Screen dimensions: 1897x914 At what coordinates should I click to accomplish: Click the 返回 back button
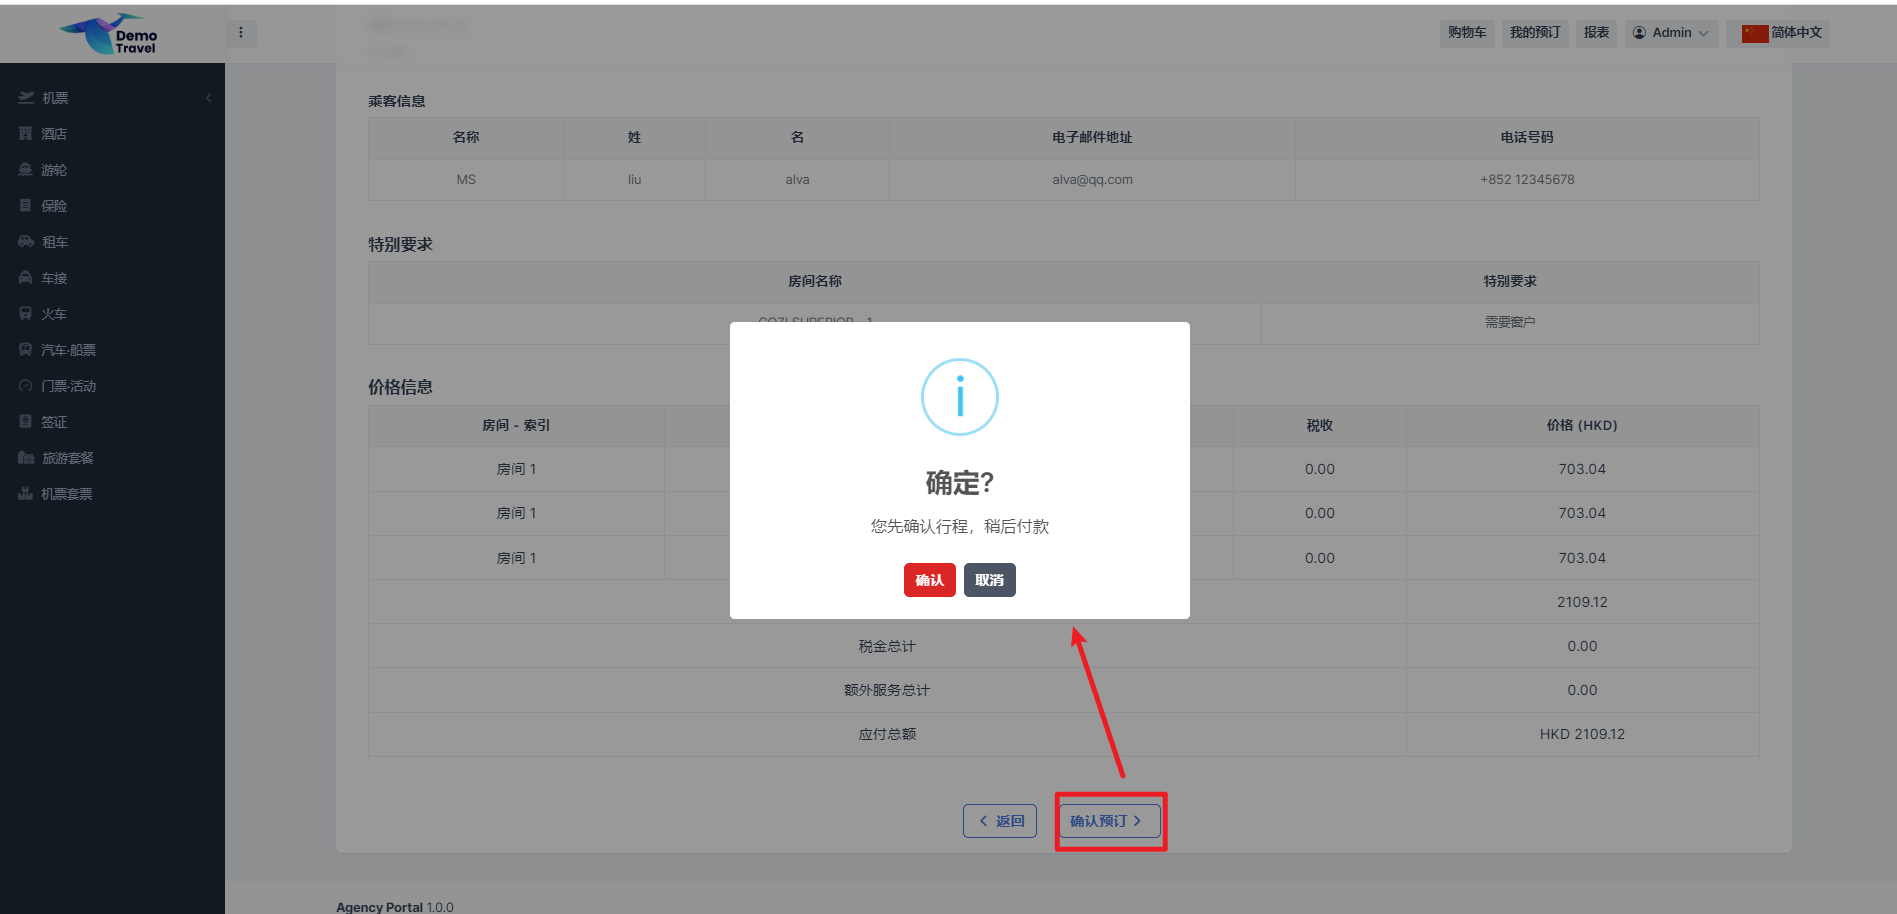[1000, 821]
